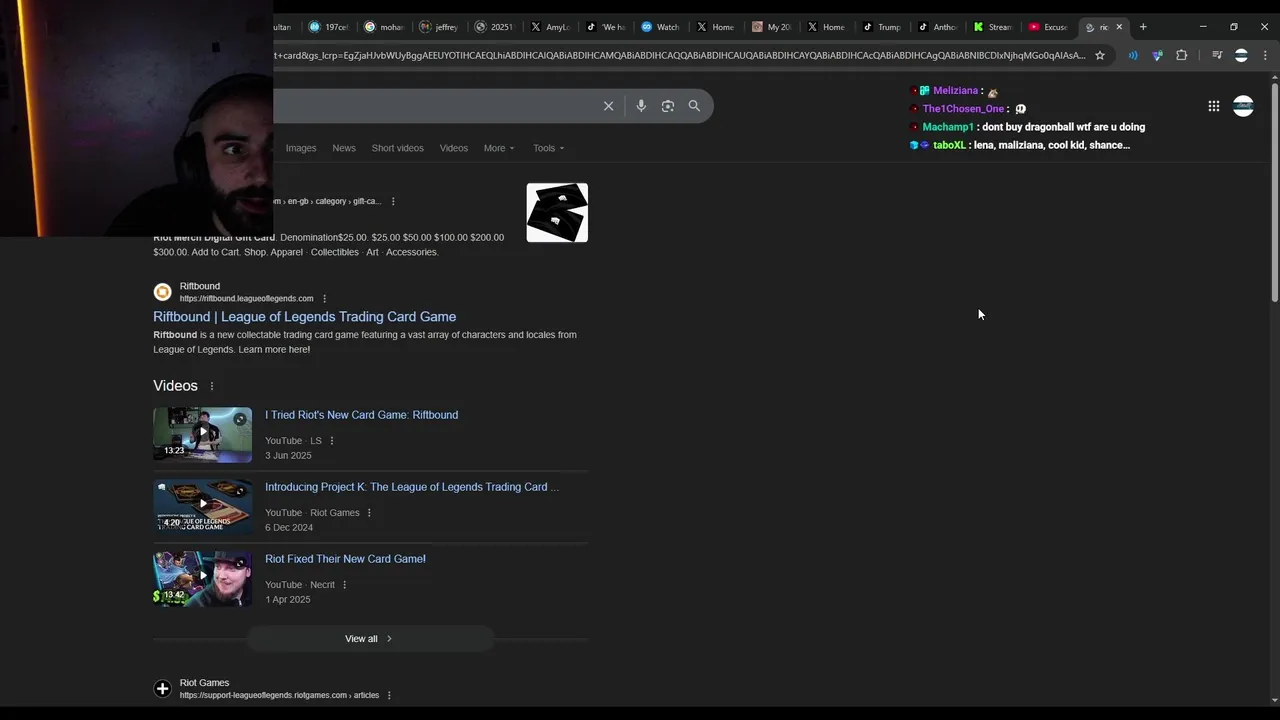
Task: Click the sound wave extension icon
Action: click(x=1133, y=55)
